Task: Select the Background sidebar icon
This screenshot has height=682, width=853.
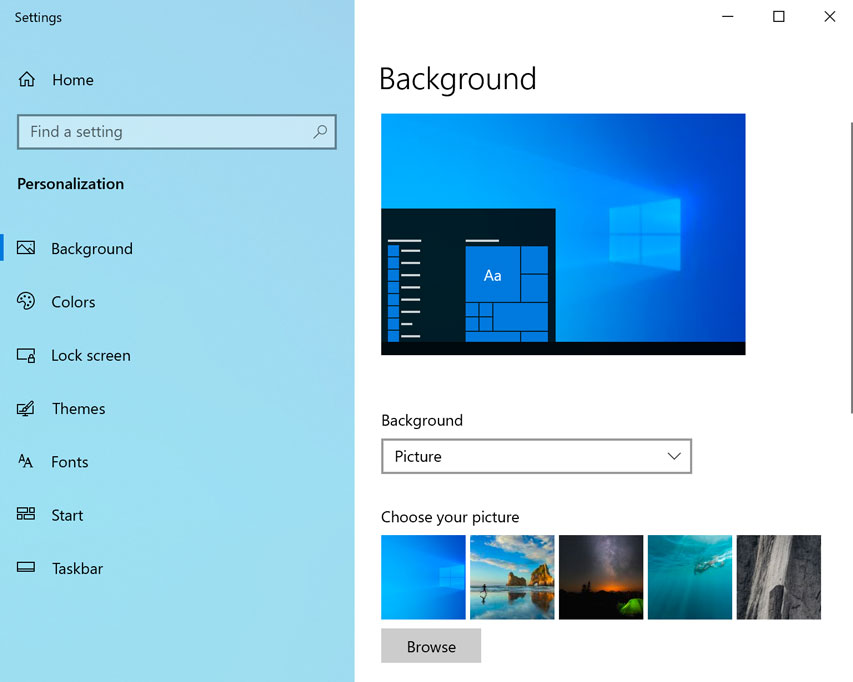Action: click(x=28, y=248)
